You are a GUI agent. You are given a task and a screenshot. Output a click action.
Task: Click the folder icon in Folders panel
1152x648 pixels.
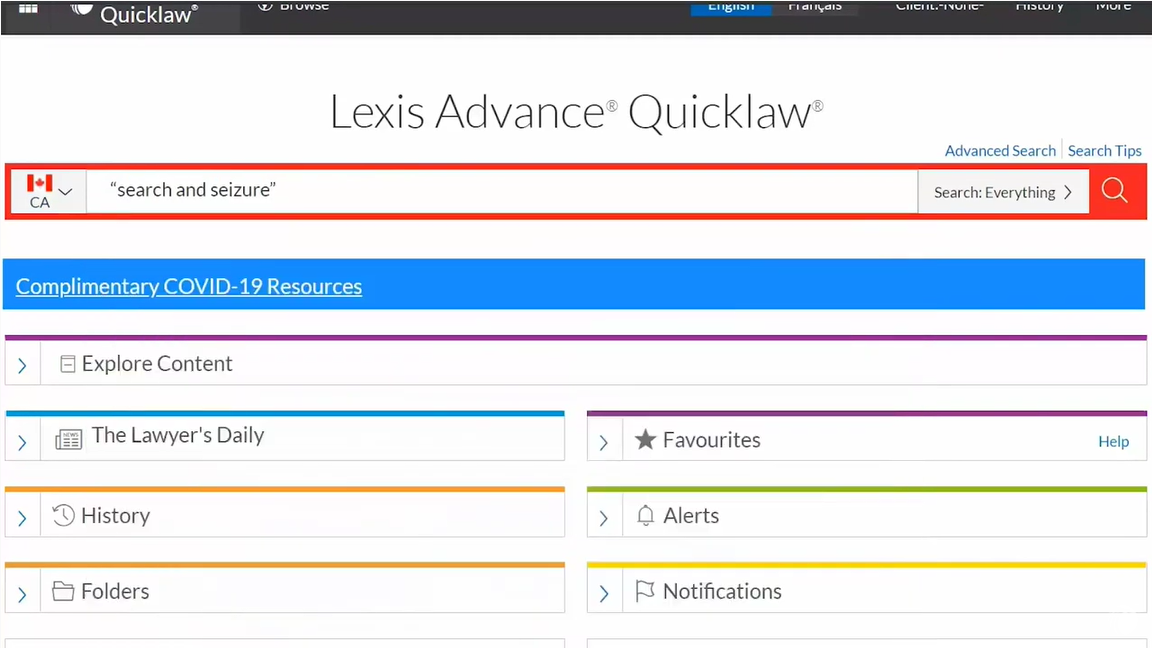64,592
